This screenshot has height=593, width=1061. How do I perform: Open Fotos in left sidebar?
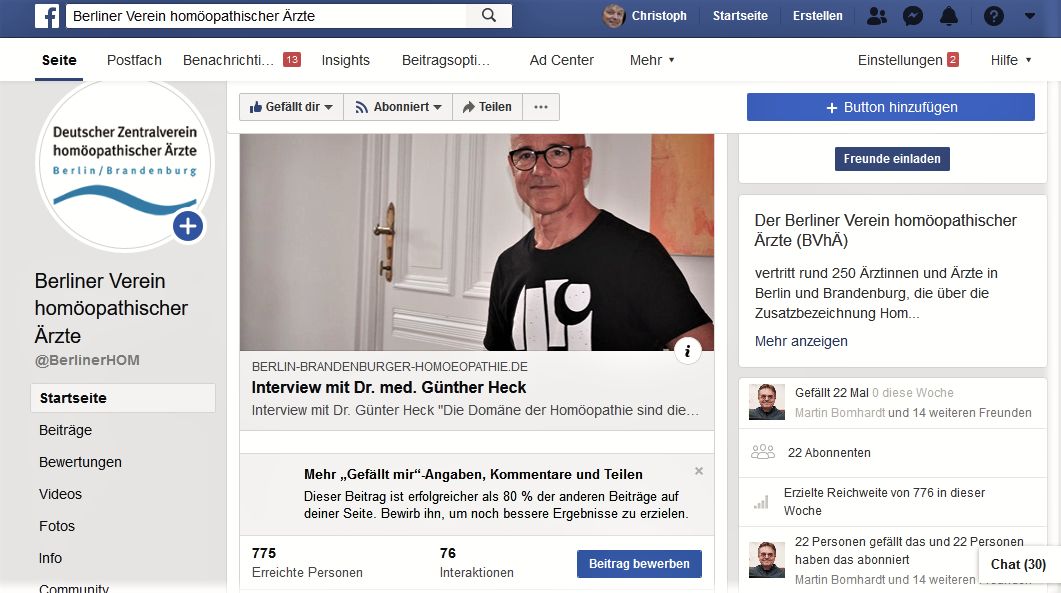coord(57,526)
